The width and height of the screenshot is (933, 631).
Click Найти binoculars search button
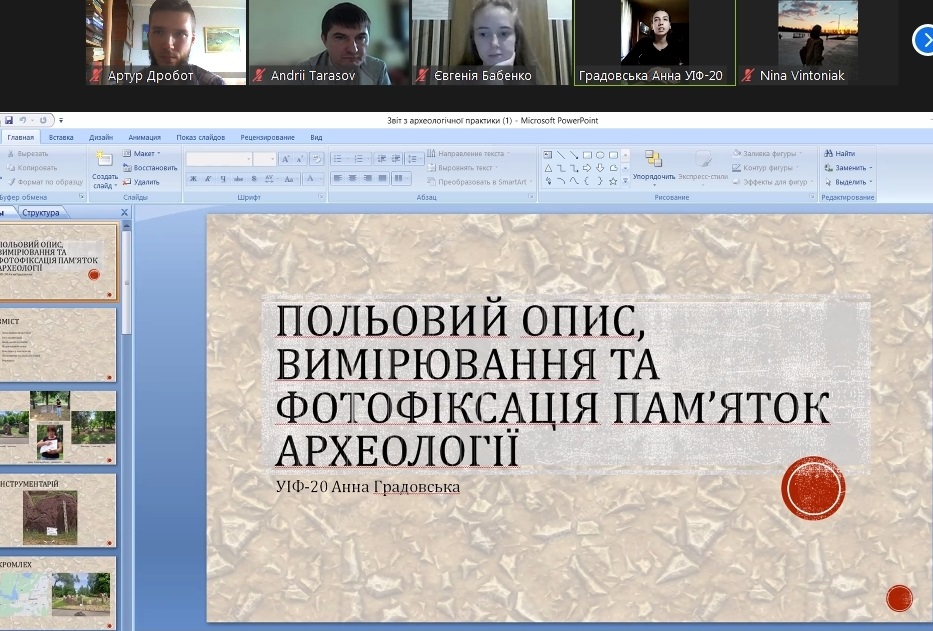[840, 154]
